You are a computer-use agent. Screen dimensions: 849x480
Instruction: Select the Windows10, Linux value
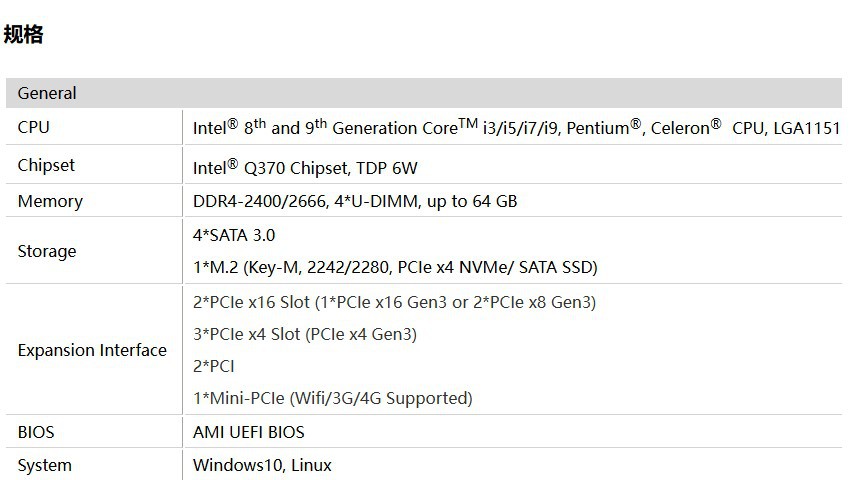click(262, 465)
